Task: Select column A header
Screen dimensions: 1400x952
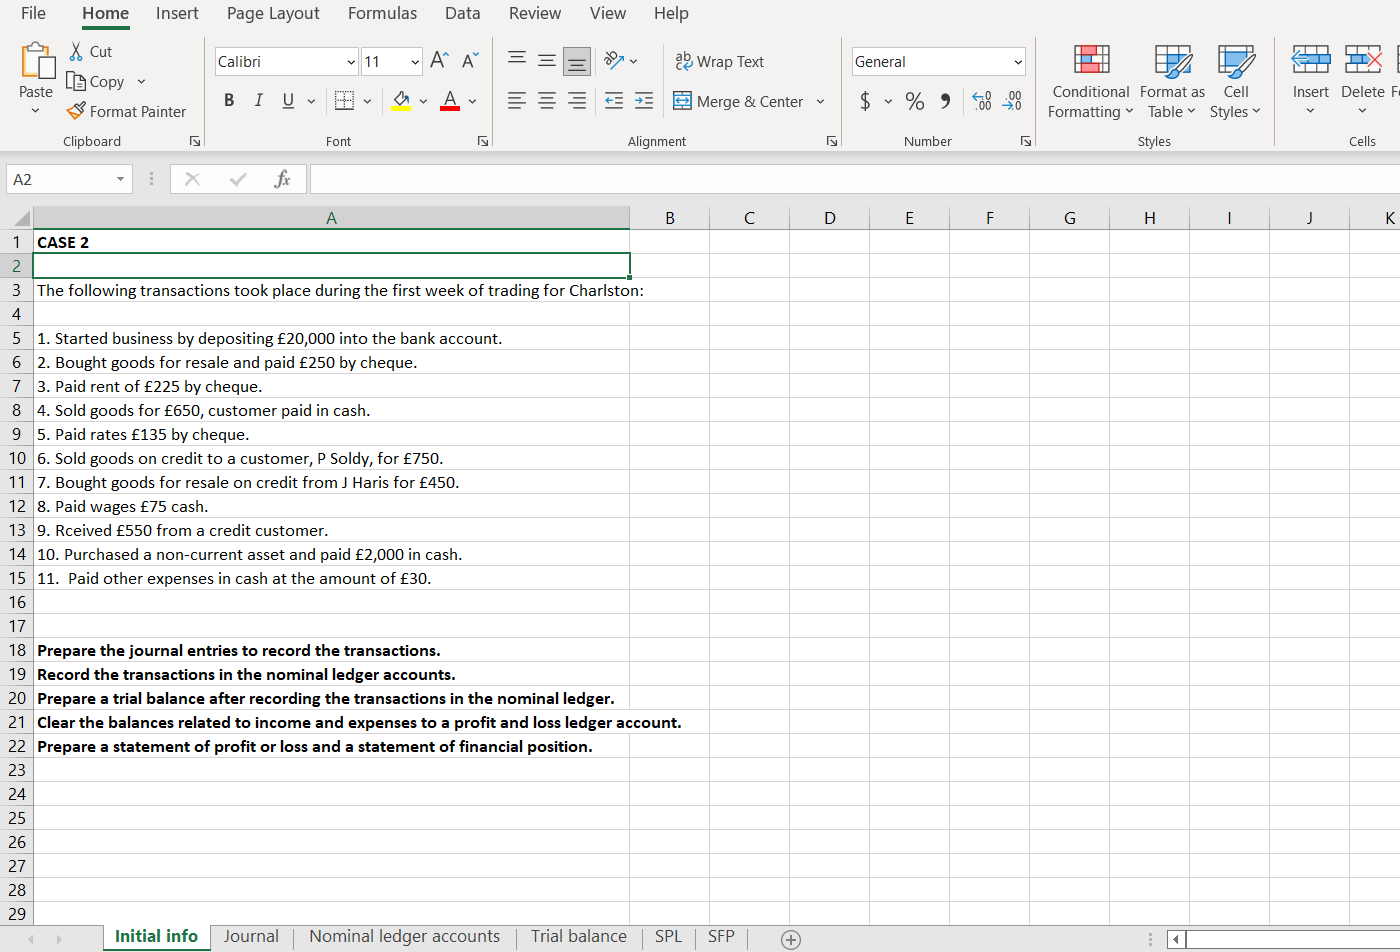Action: point(331,218)
